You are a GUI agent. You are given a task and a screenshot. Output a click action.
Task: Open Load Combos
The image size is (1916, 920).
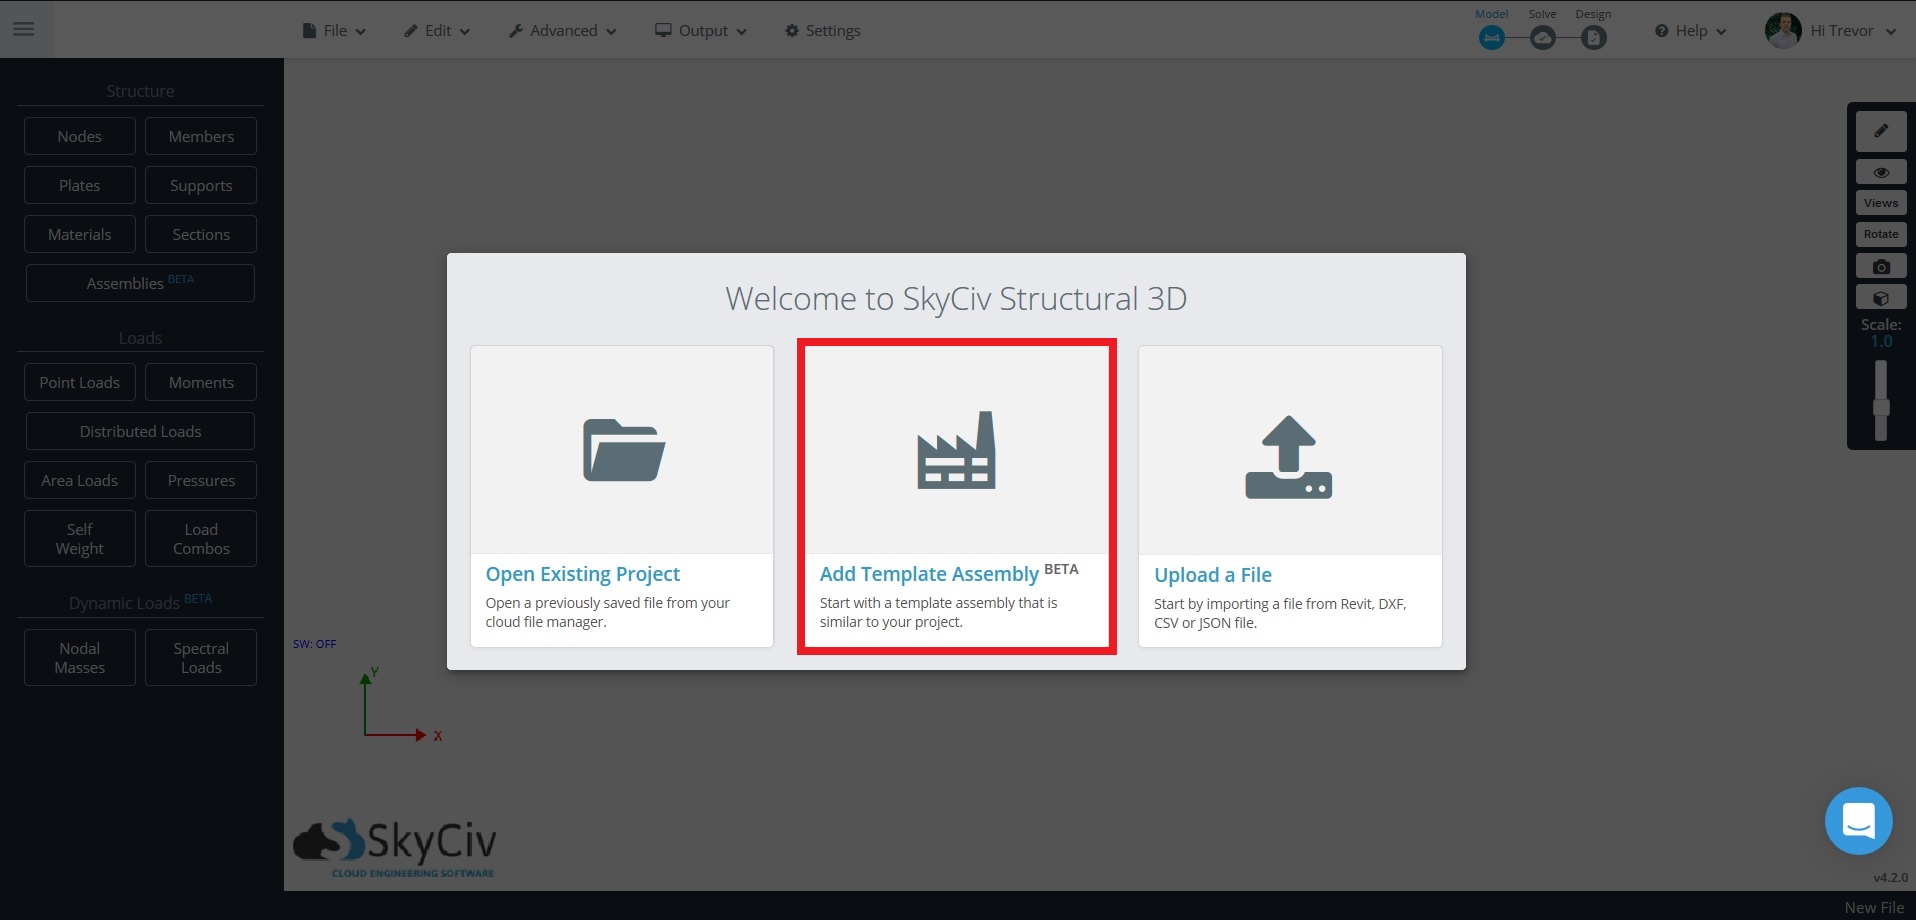[201, 539]
